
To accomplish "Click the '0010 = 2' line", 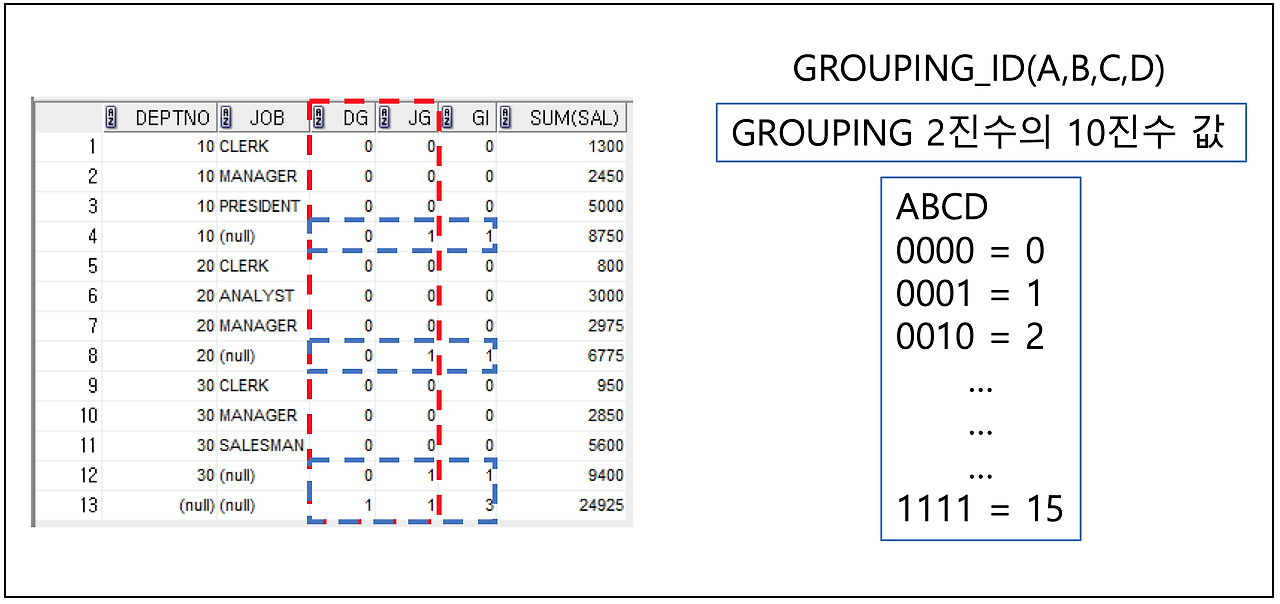I will pos(970,336).
